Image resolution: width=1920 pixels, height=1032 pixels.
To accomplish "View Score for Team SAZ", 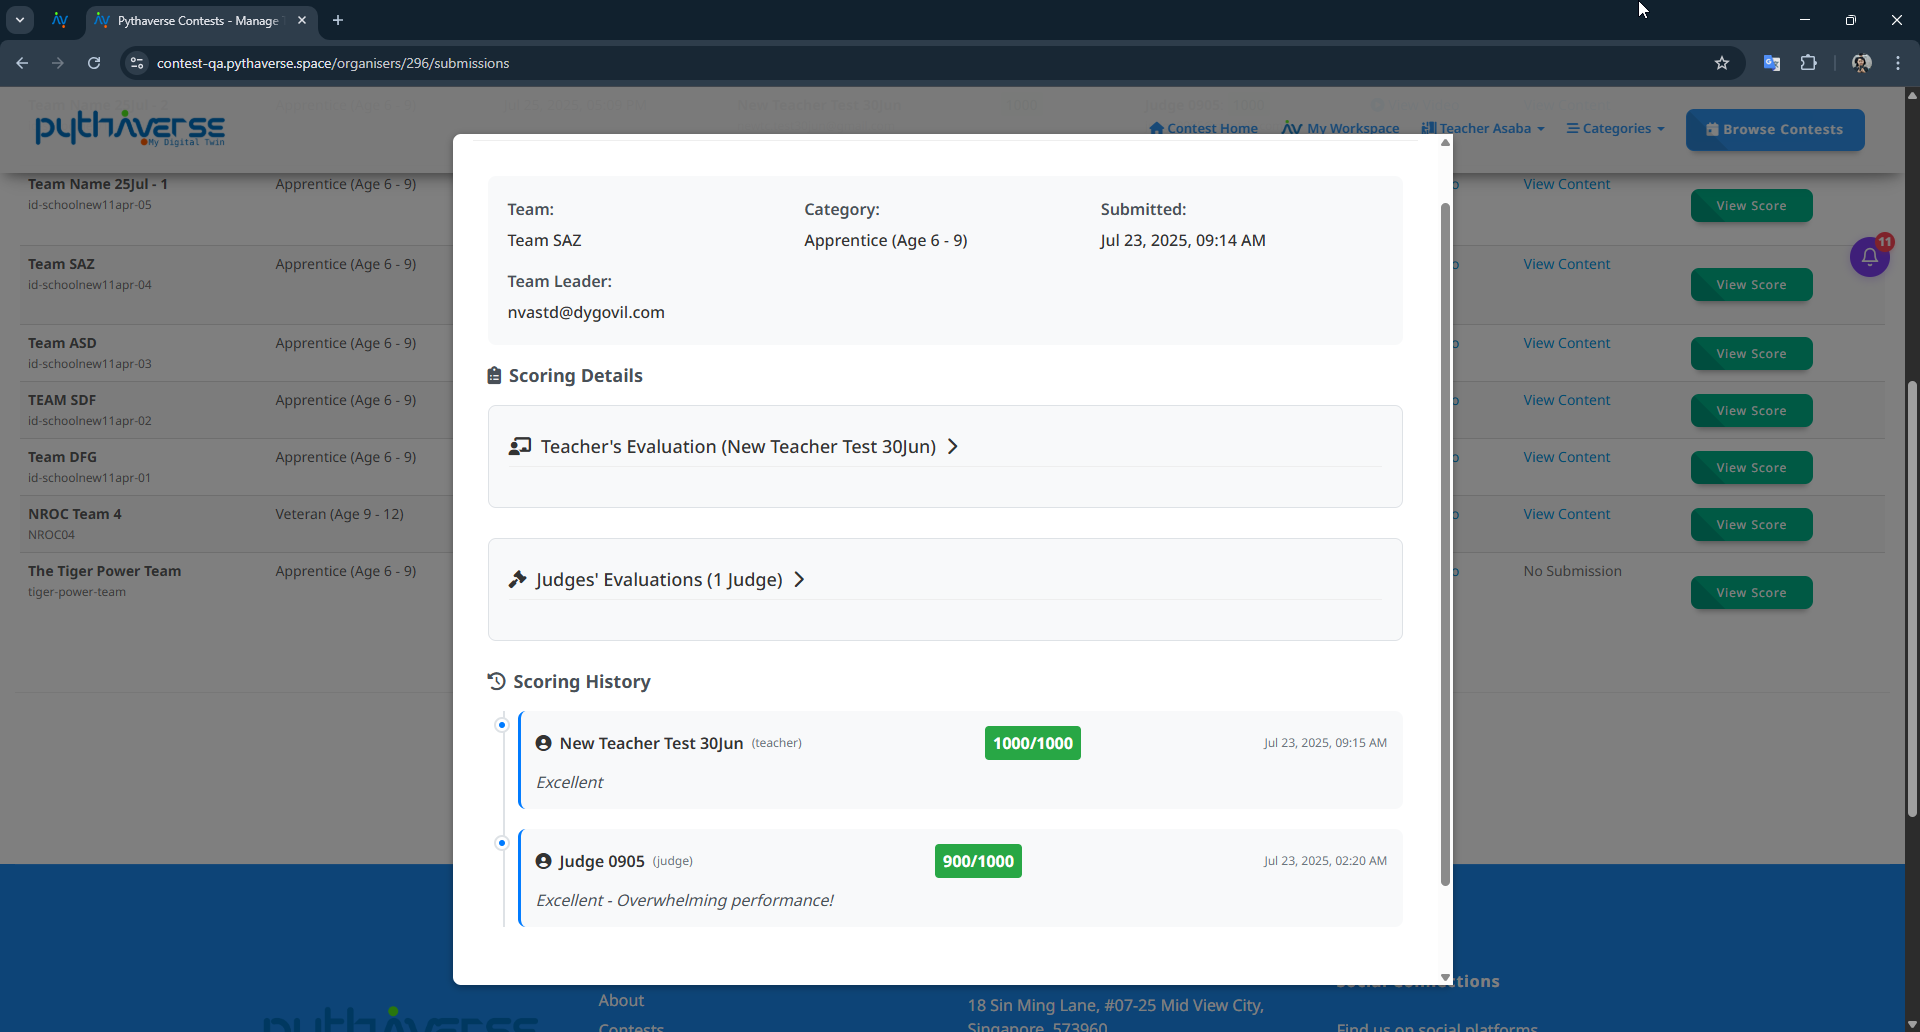I will coord(1751,285).
